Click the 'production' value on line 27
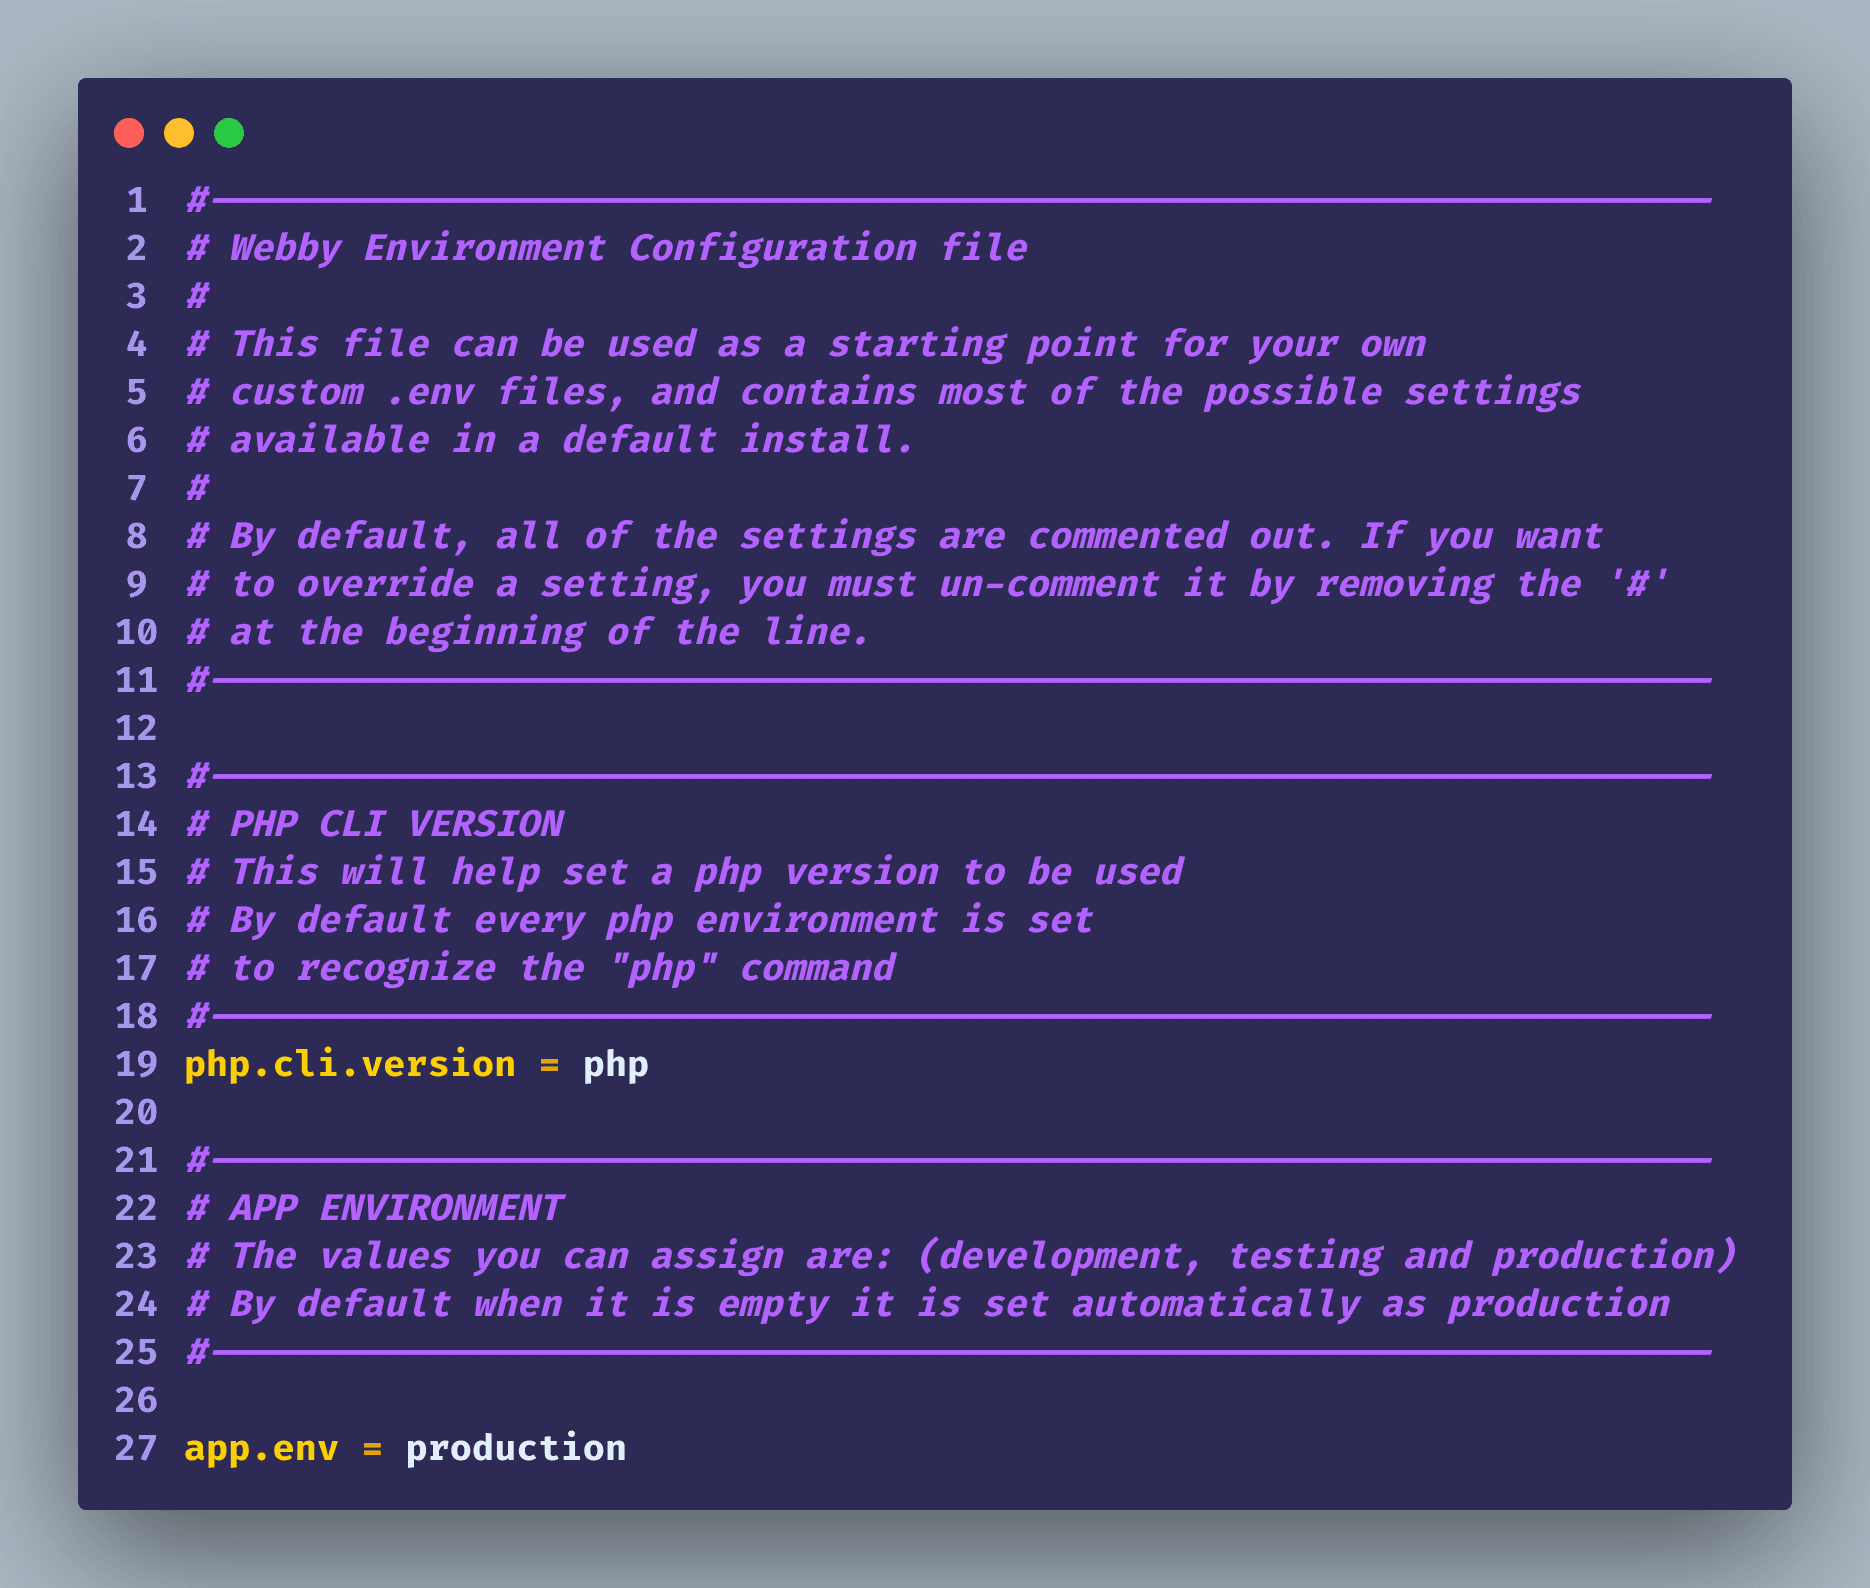The height and width of the screenshot is (1588, 1870). pos(516,1449)
